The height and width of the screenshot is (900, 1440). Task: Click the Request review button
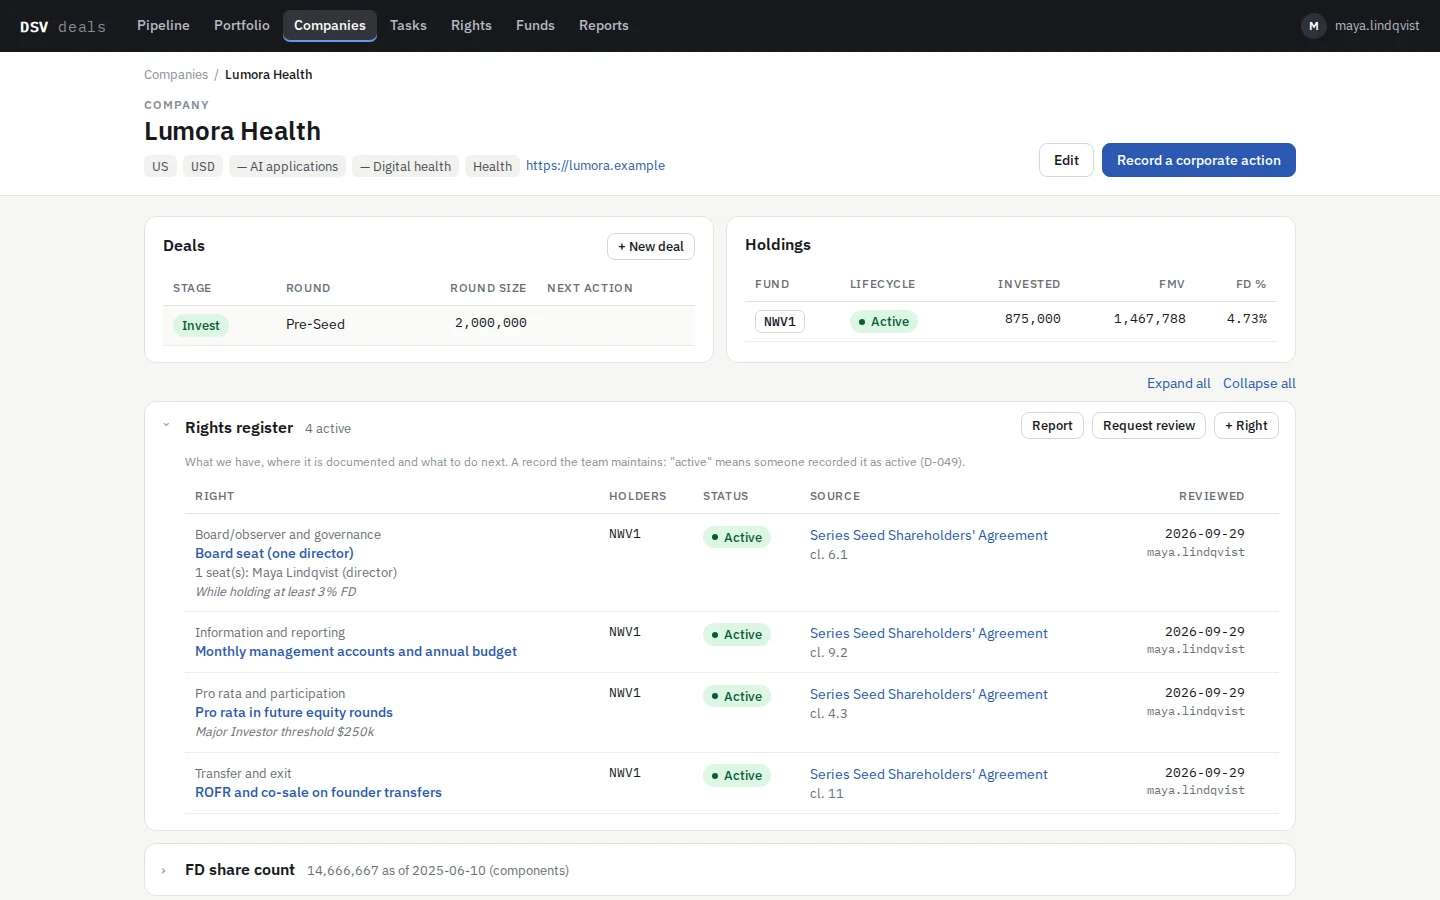point(1149,426)
